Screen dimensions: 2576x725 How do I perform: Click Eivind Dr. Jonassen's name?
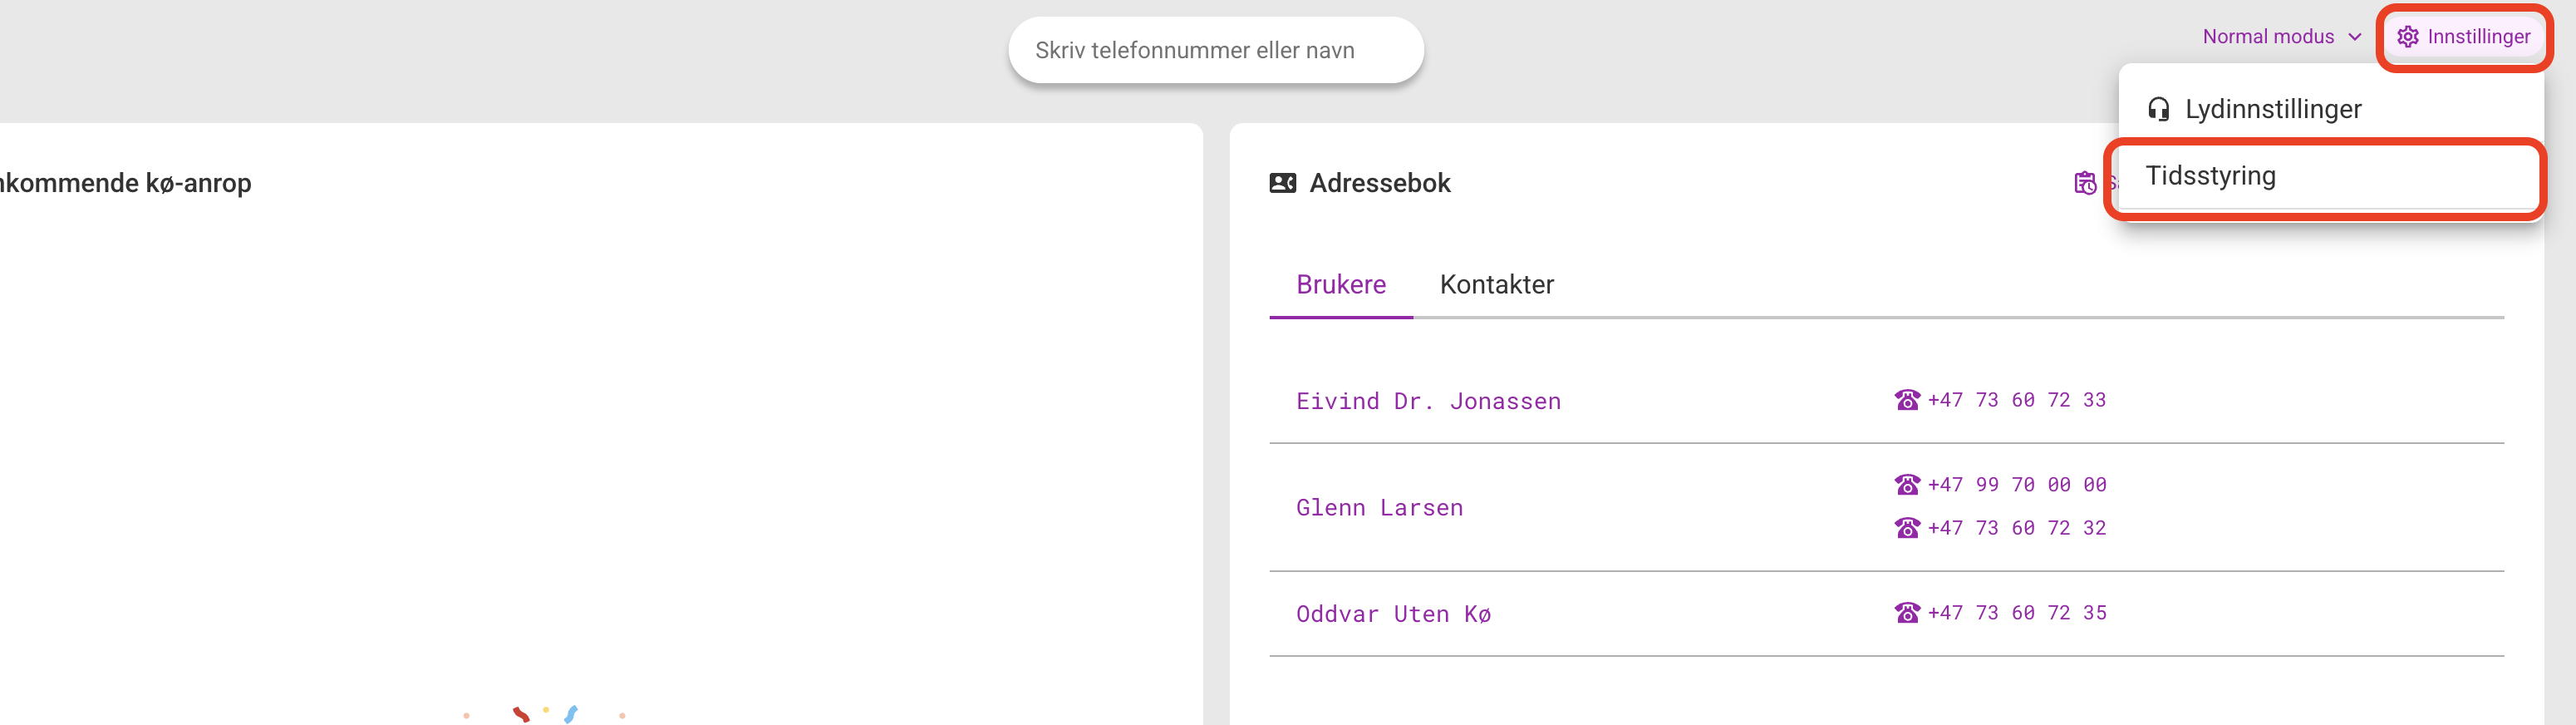[1428, 400]
